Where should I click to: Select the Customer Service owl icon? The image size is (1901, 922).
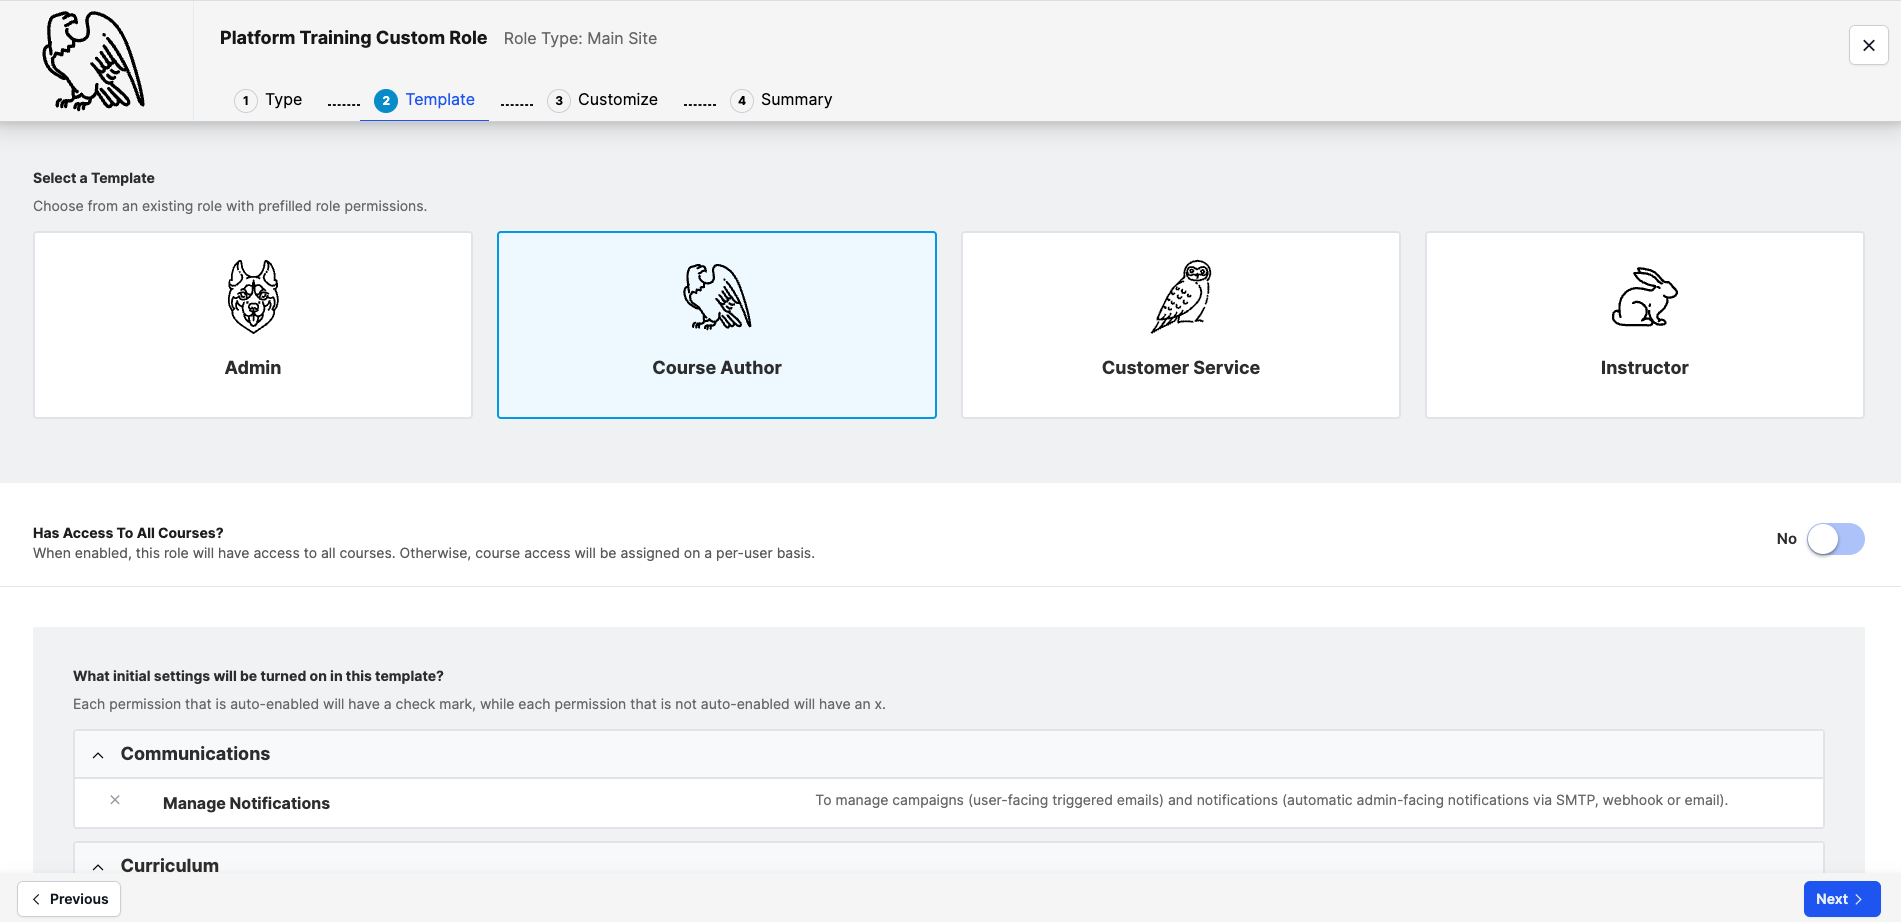[1181, 297]
